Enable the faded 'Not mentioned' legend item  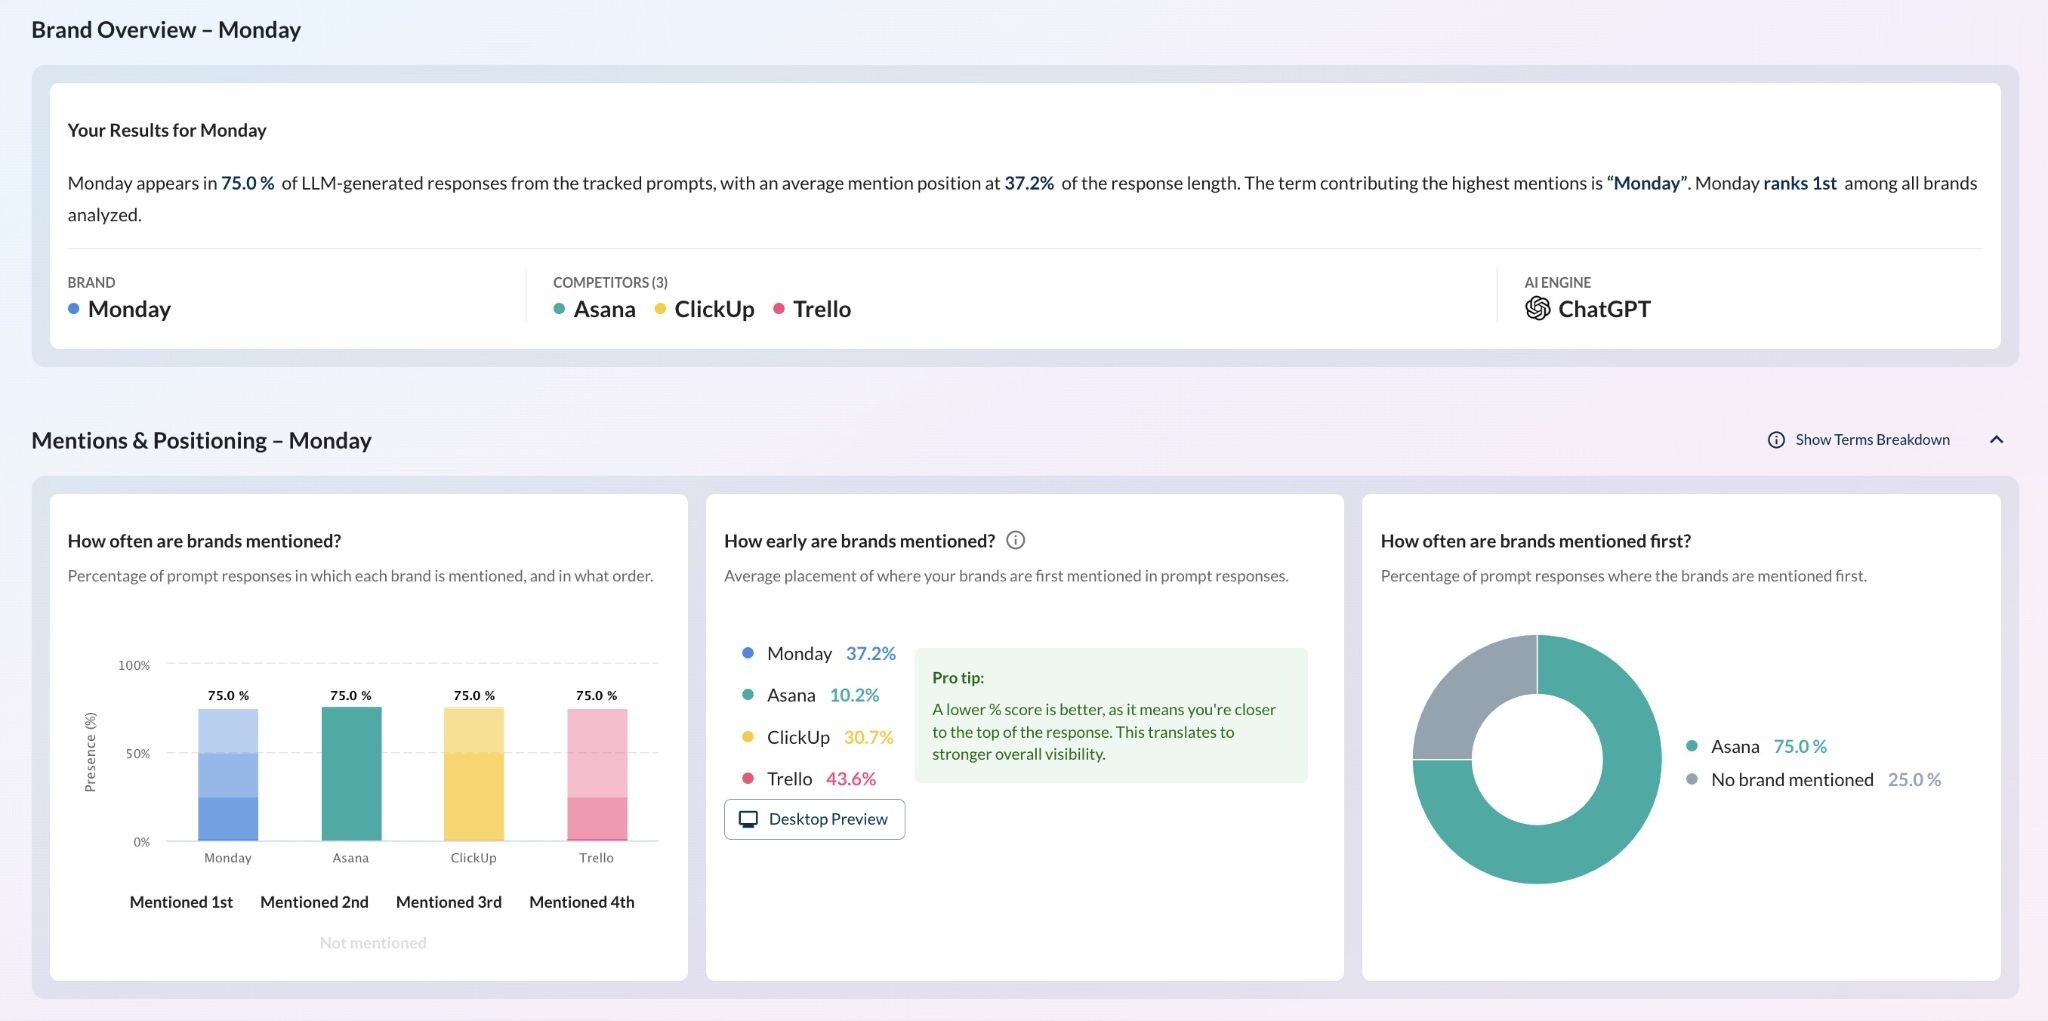point(373,943)
